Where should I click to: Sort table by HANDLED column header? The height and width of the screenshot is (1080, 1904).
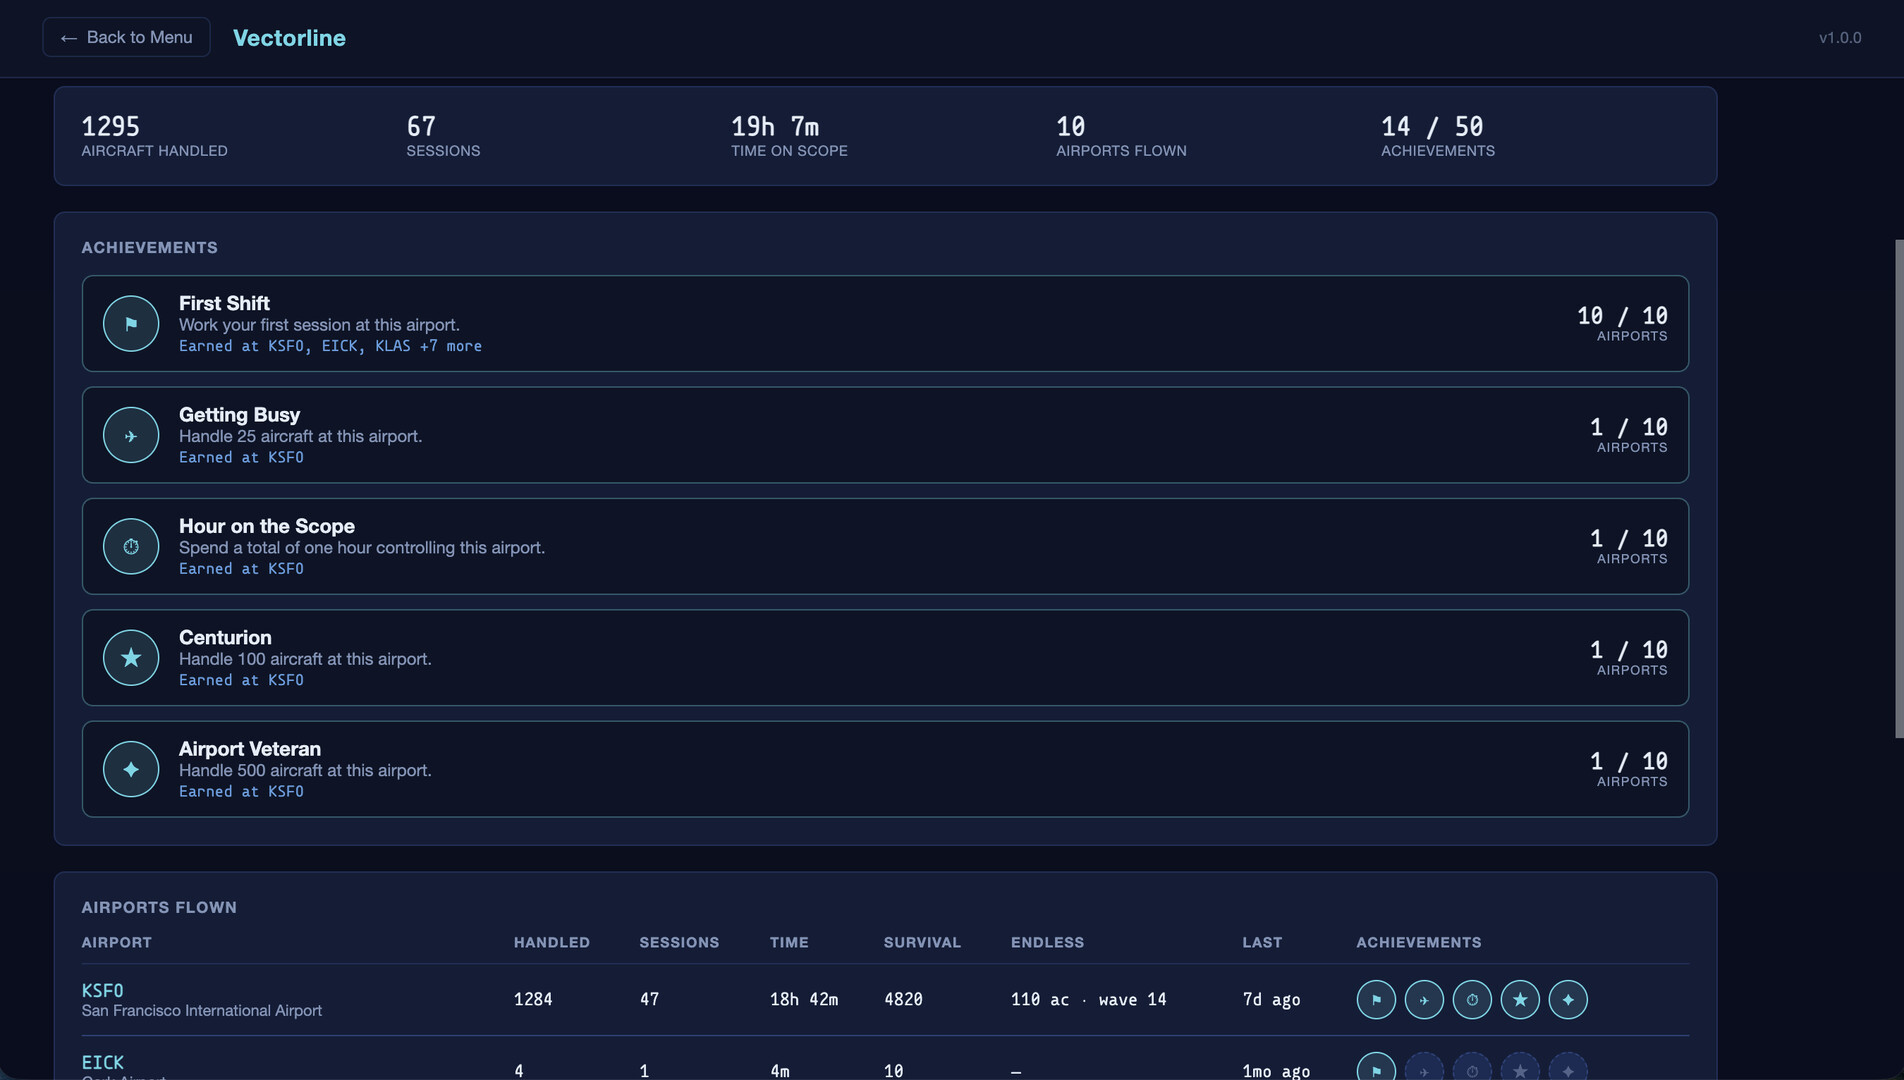click(x=552, y=942)
